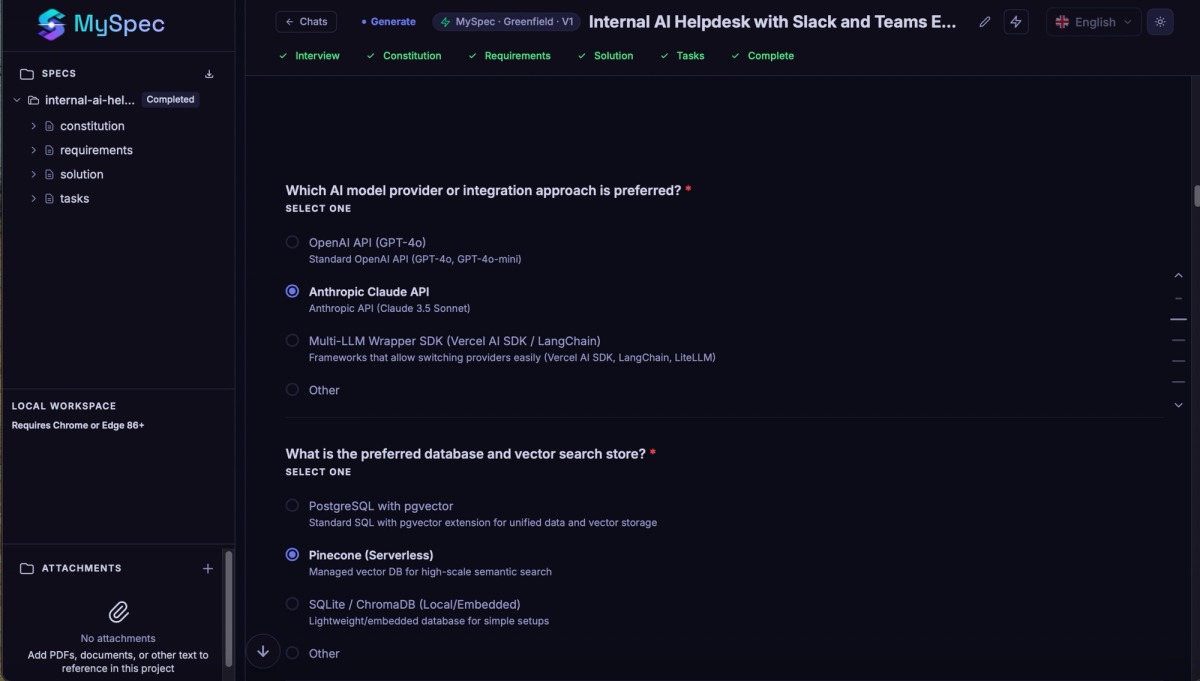This screenshot has width=1200, height=681.
Task: Click the scroll-down arrow circle button
Action: click(263, 651)
